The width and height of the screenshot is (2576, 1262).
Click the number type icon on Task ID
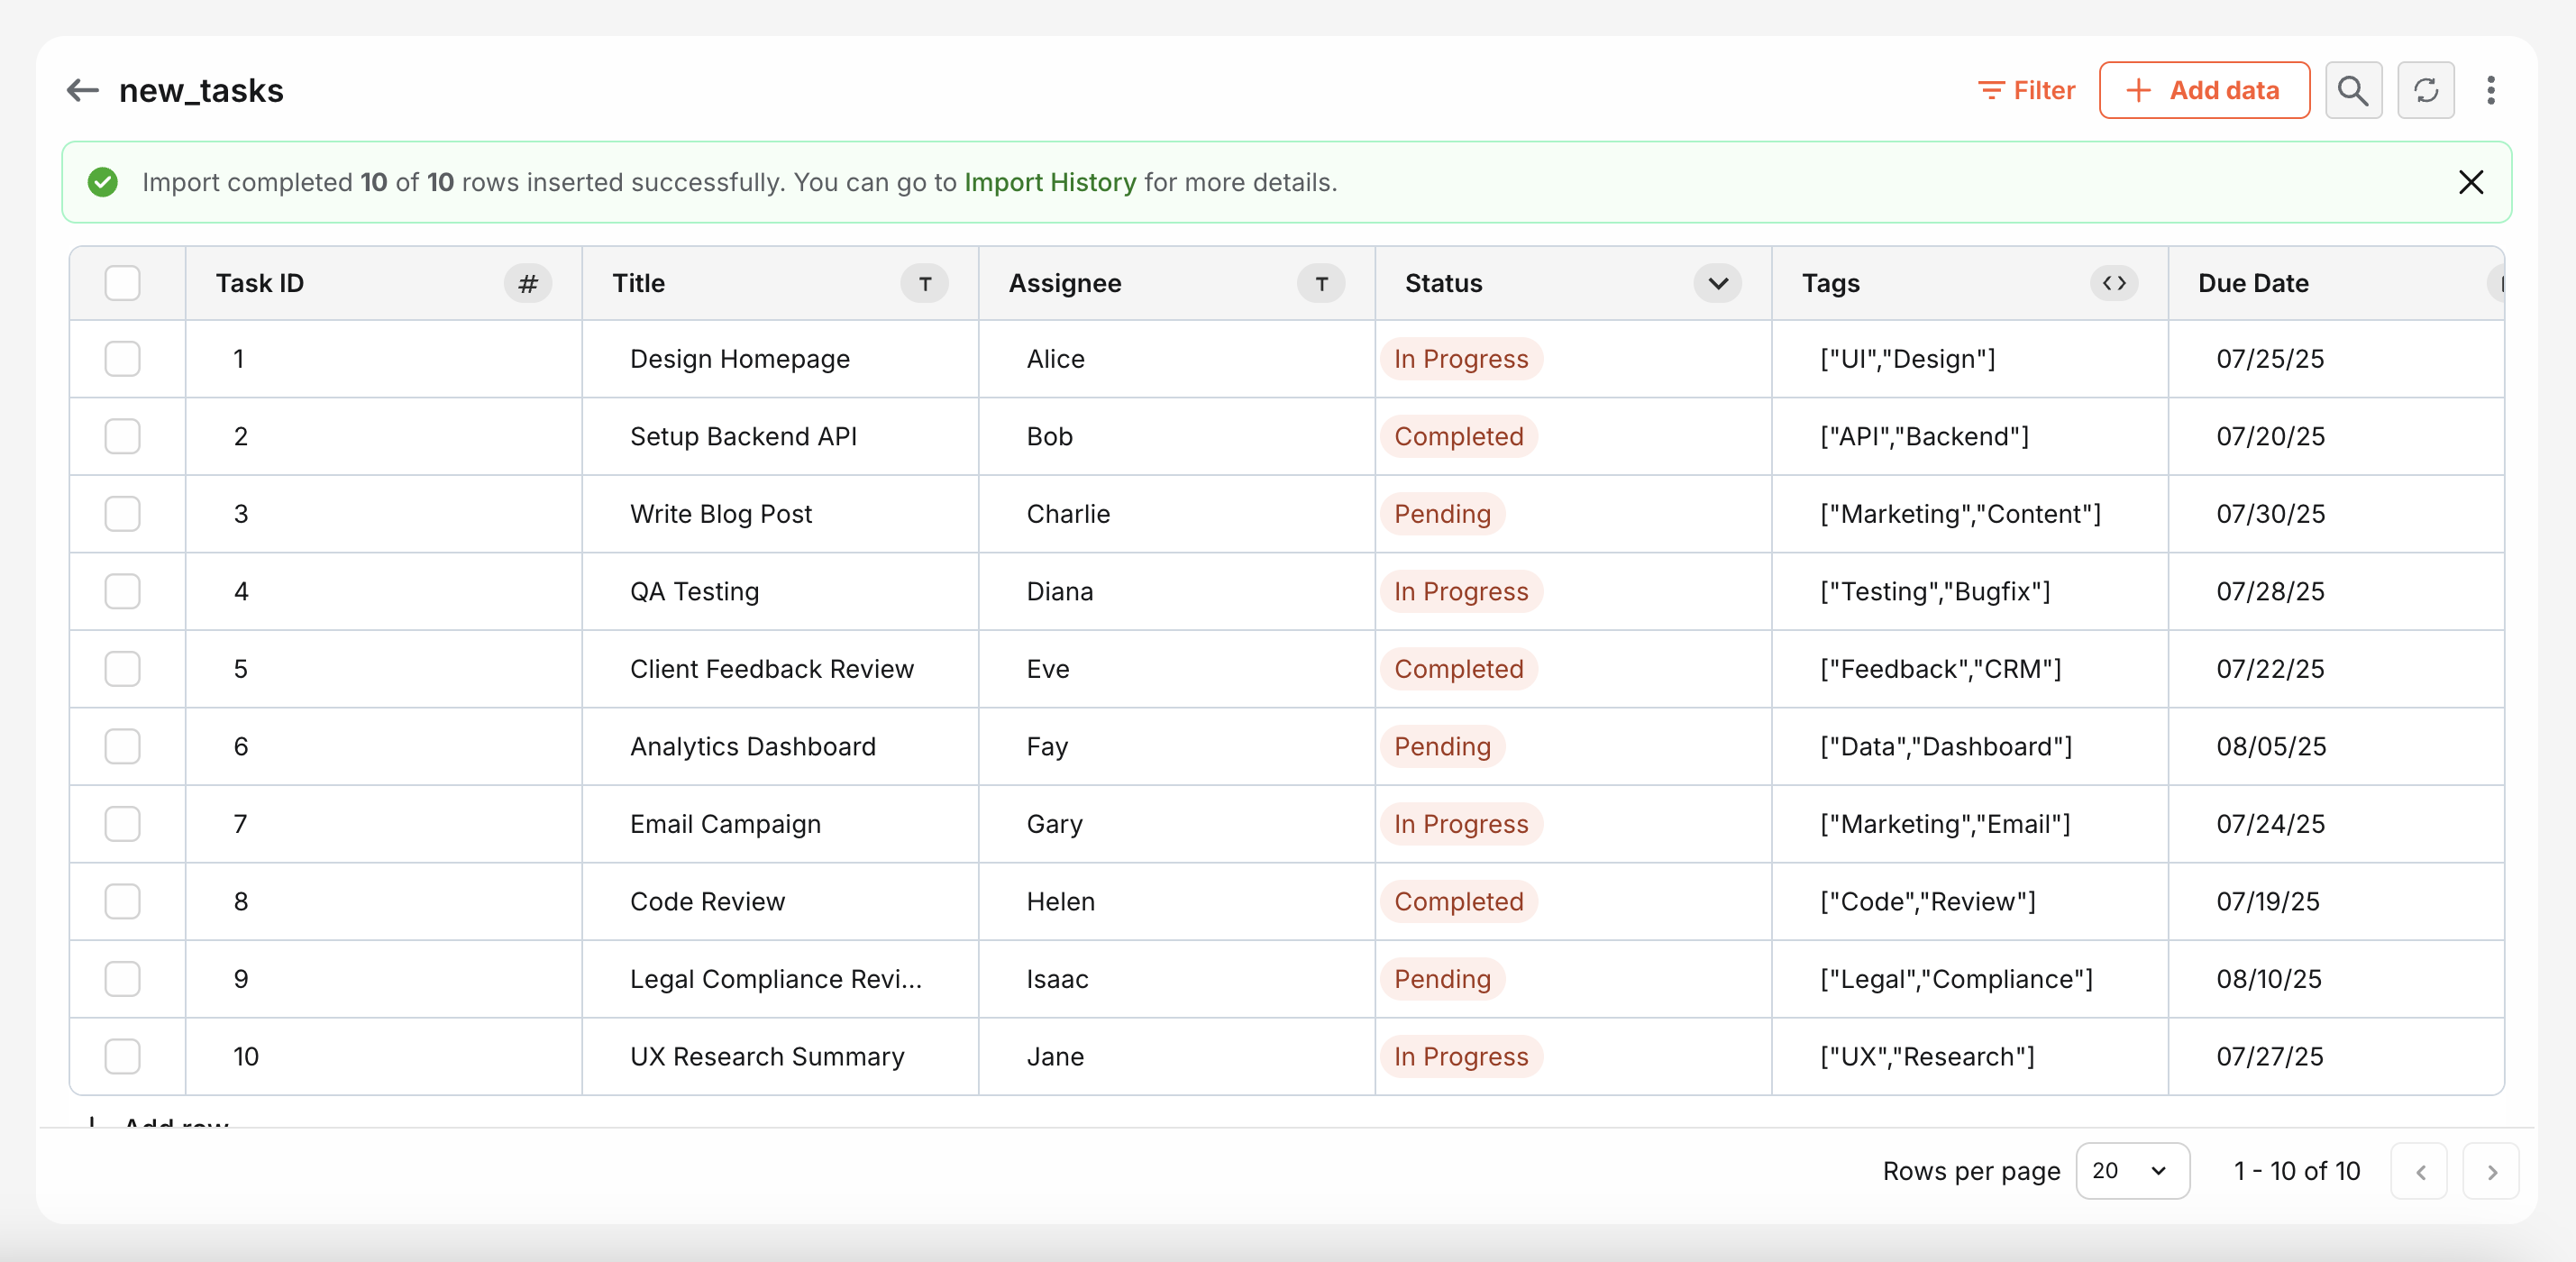tap(528, 283)
